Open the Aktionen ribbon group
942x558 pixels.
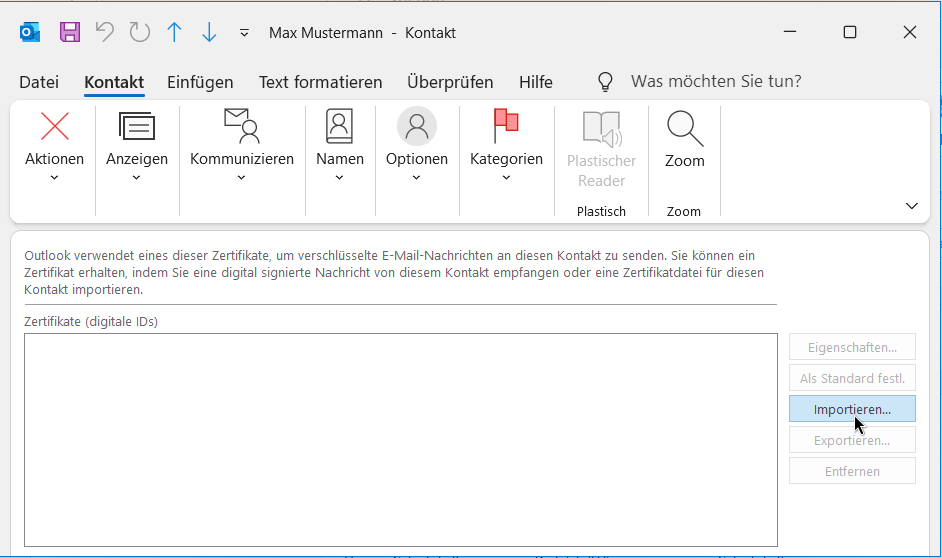tap(55, 146)
